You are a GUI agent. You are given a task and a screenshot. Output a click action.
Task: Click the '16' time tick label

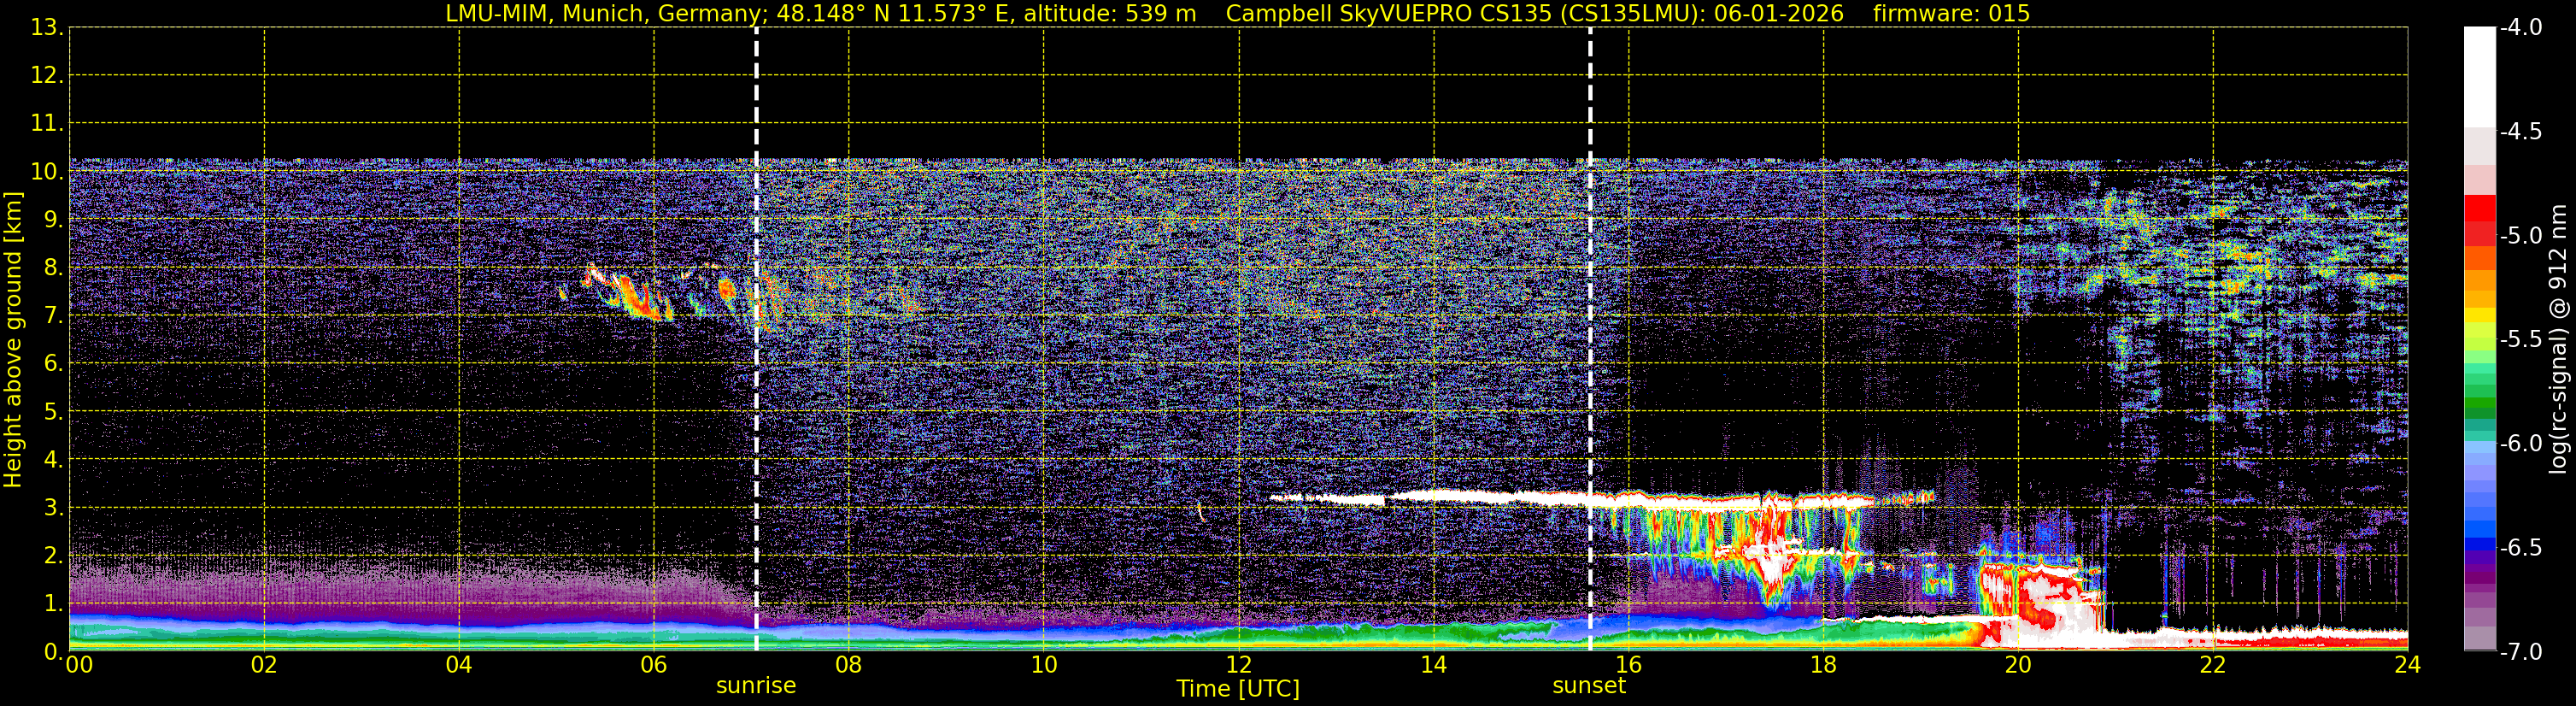pos(1629,665)
